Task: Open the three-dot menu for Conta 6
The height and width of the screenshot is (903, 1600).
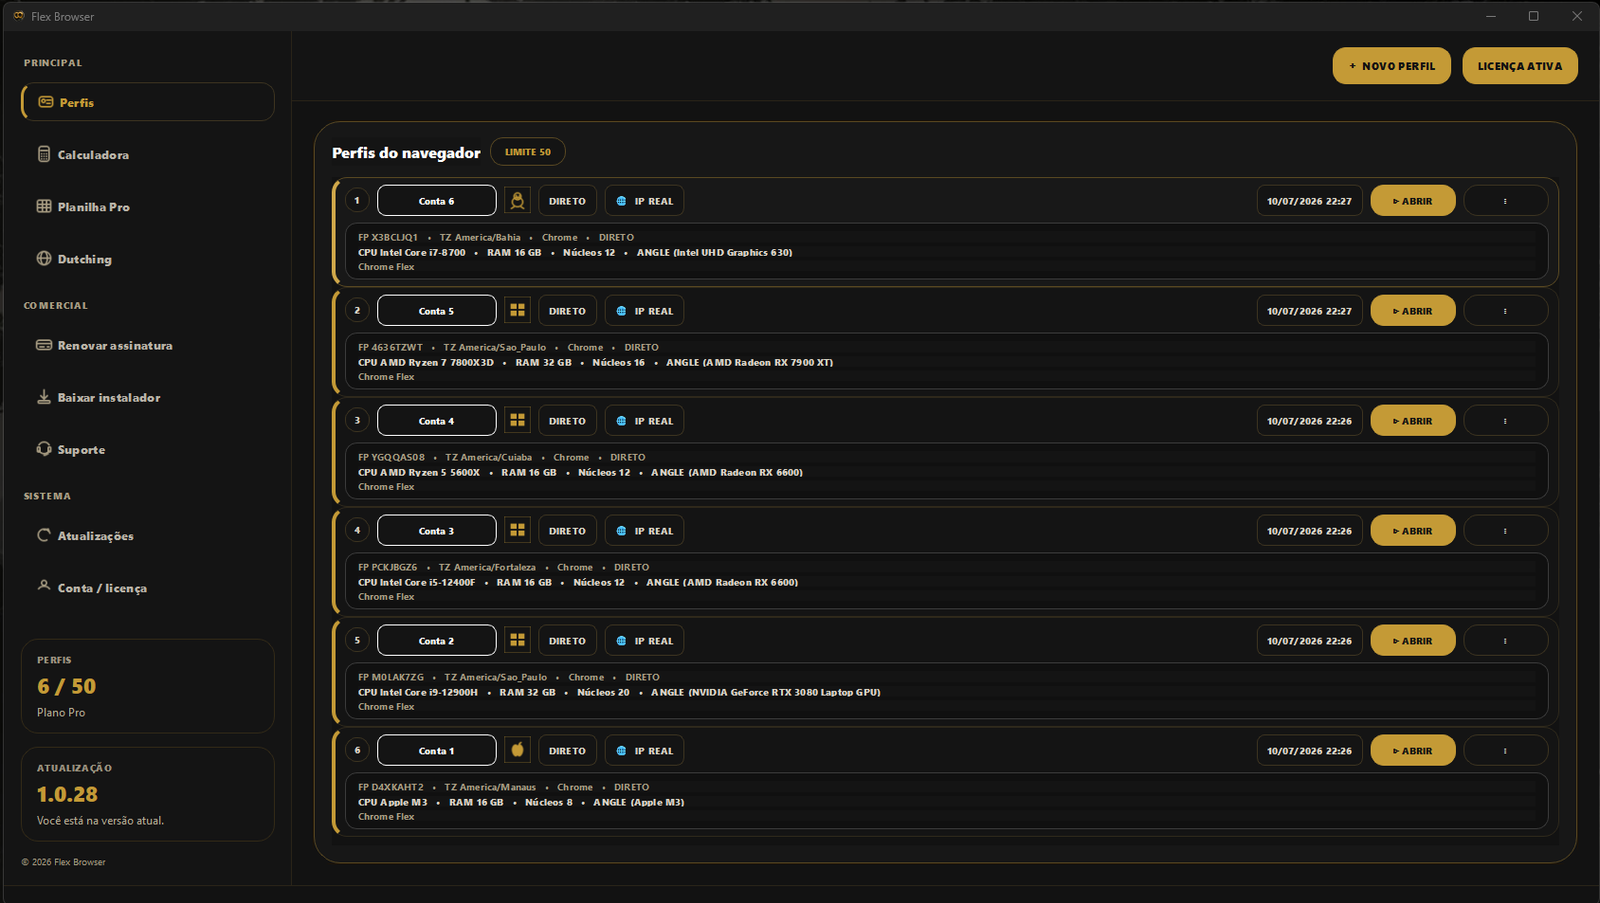Action: click(1505, 201)
